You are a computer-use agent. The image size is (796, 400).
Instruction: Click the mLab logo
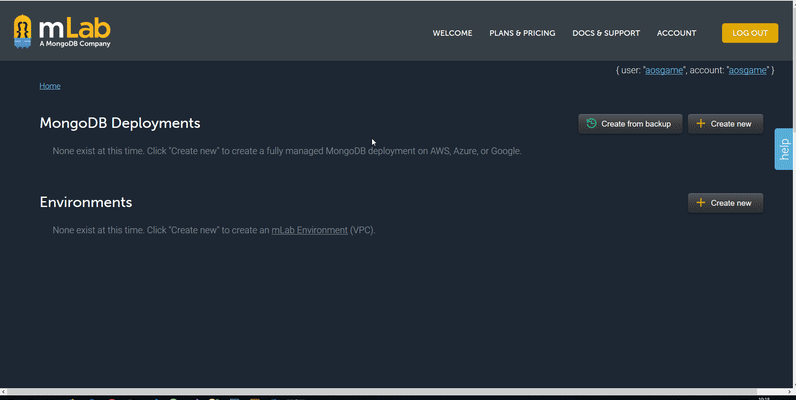(x=62, y=32)
